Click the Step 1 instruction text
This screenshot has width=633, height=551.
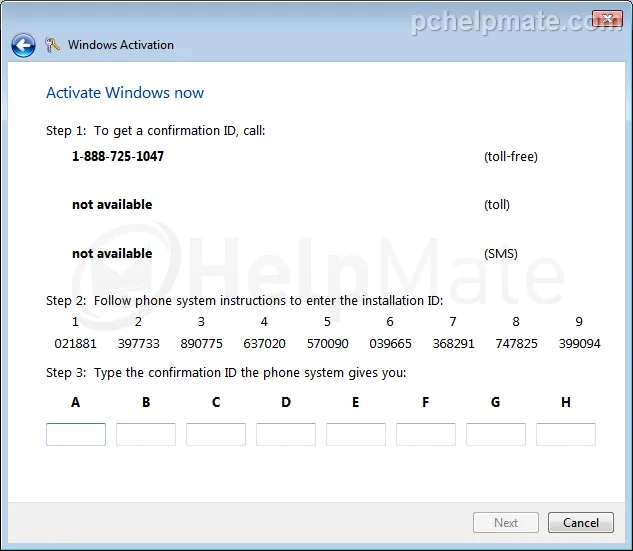point(155,131)
